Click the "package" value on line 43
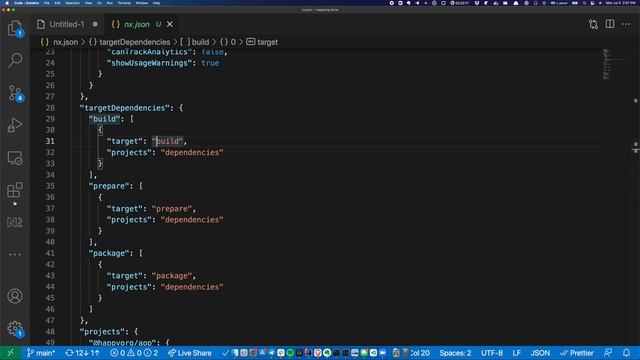This screenshot has height=360, width=640. (172, 276)
